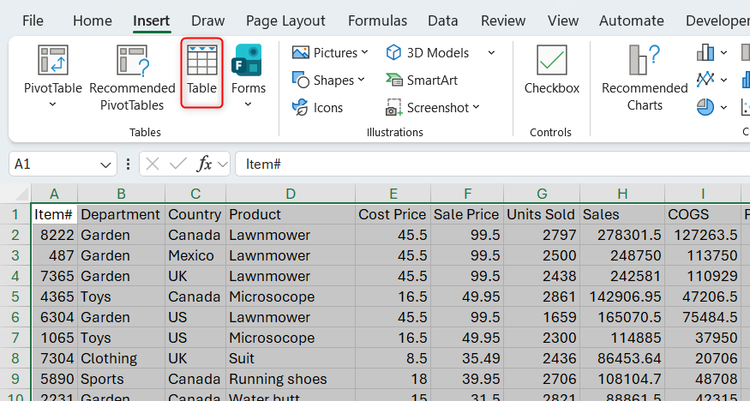
Task: Switch to the Page Layout tab
Action: (x=286, y=21)
